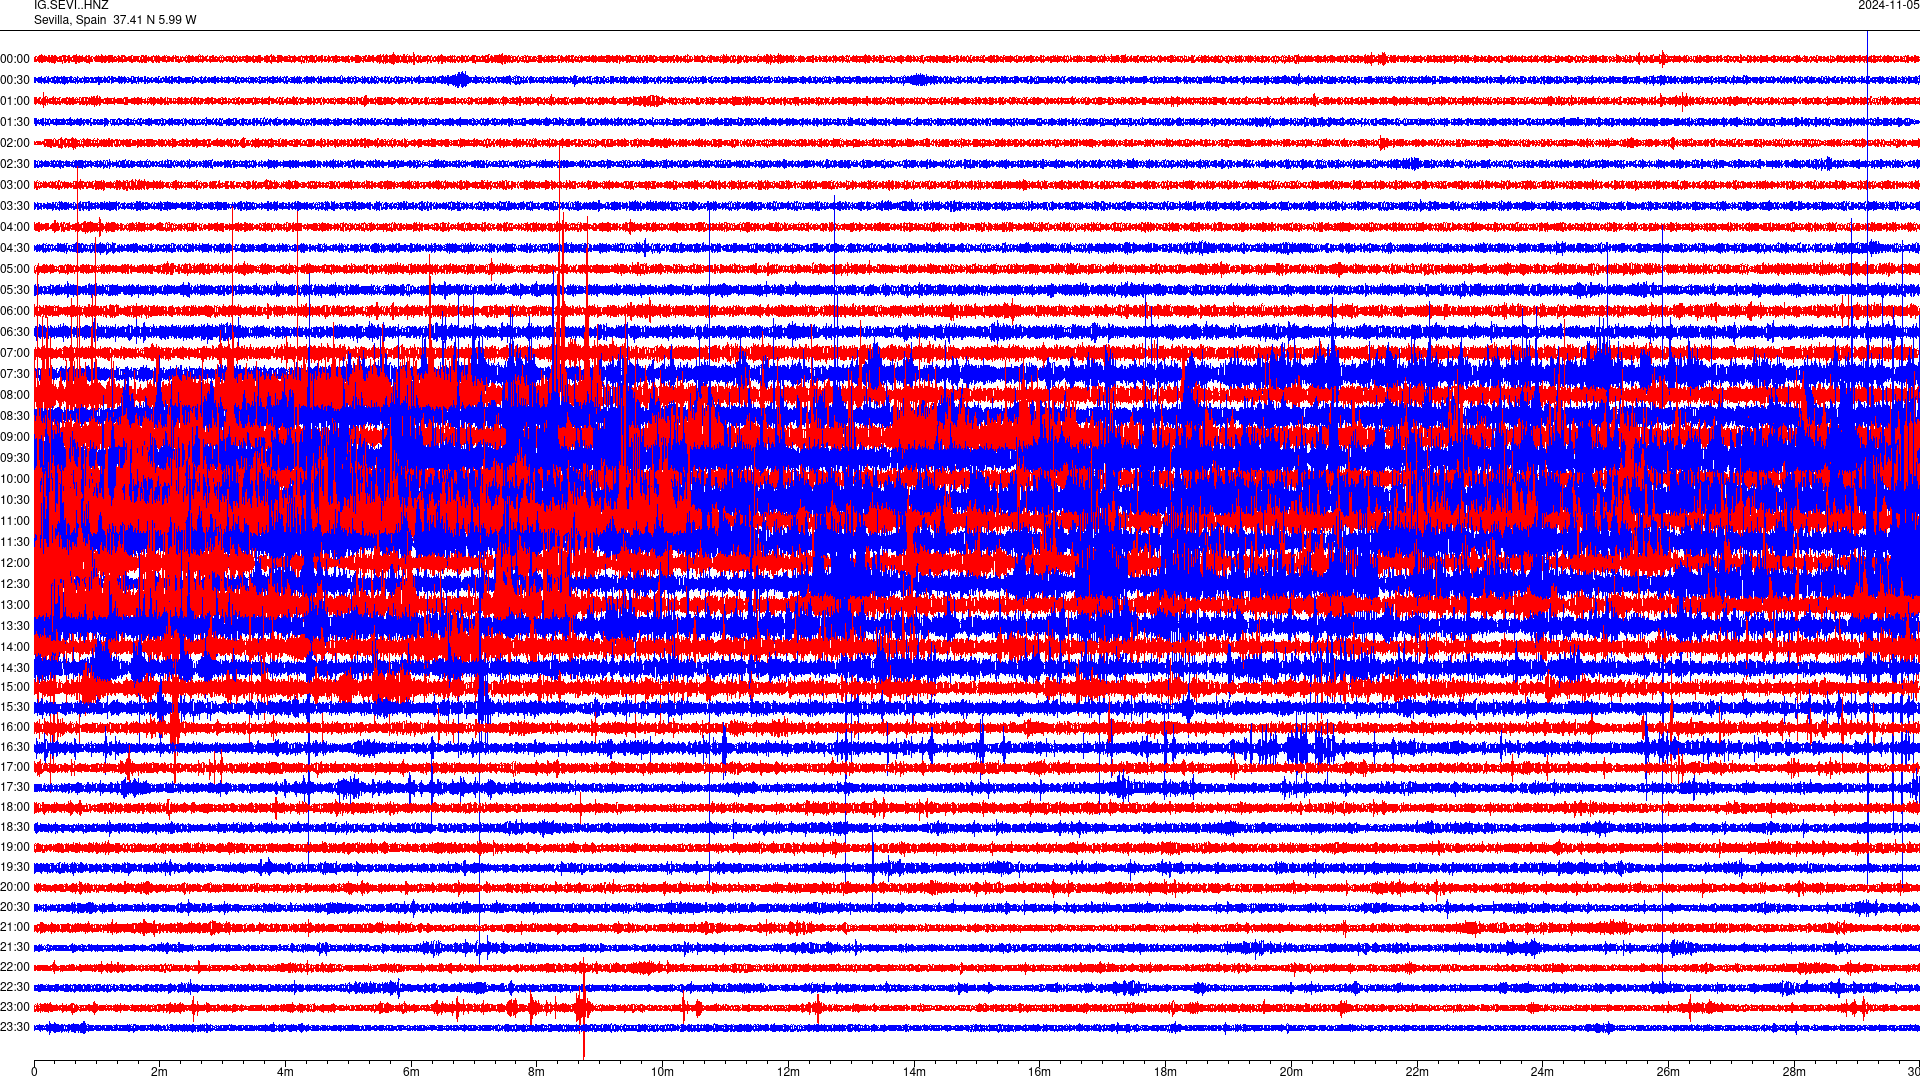
Task: Select the 09:00 row label
Action: click(x=15, y=437)
